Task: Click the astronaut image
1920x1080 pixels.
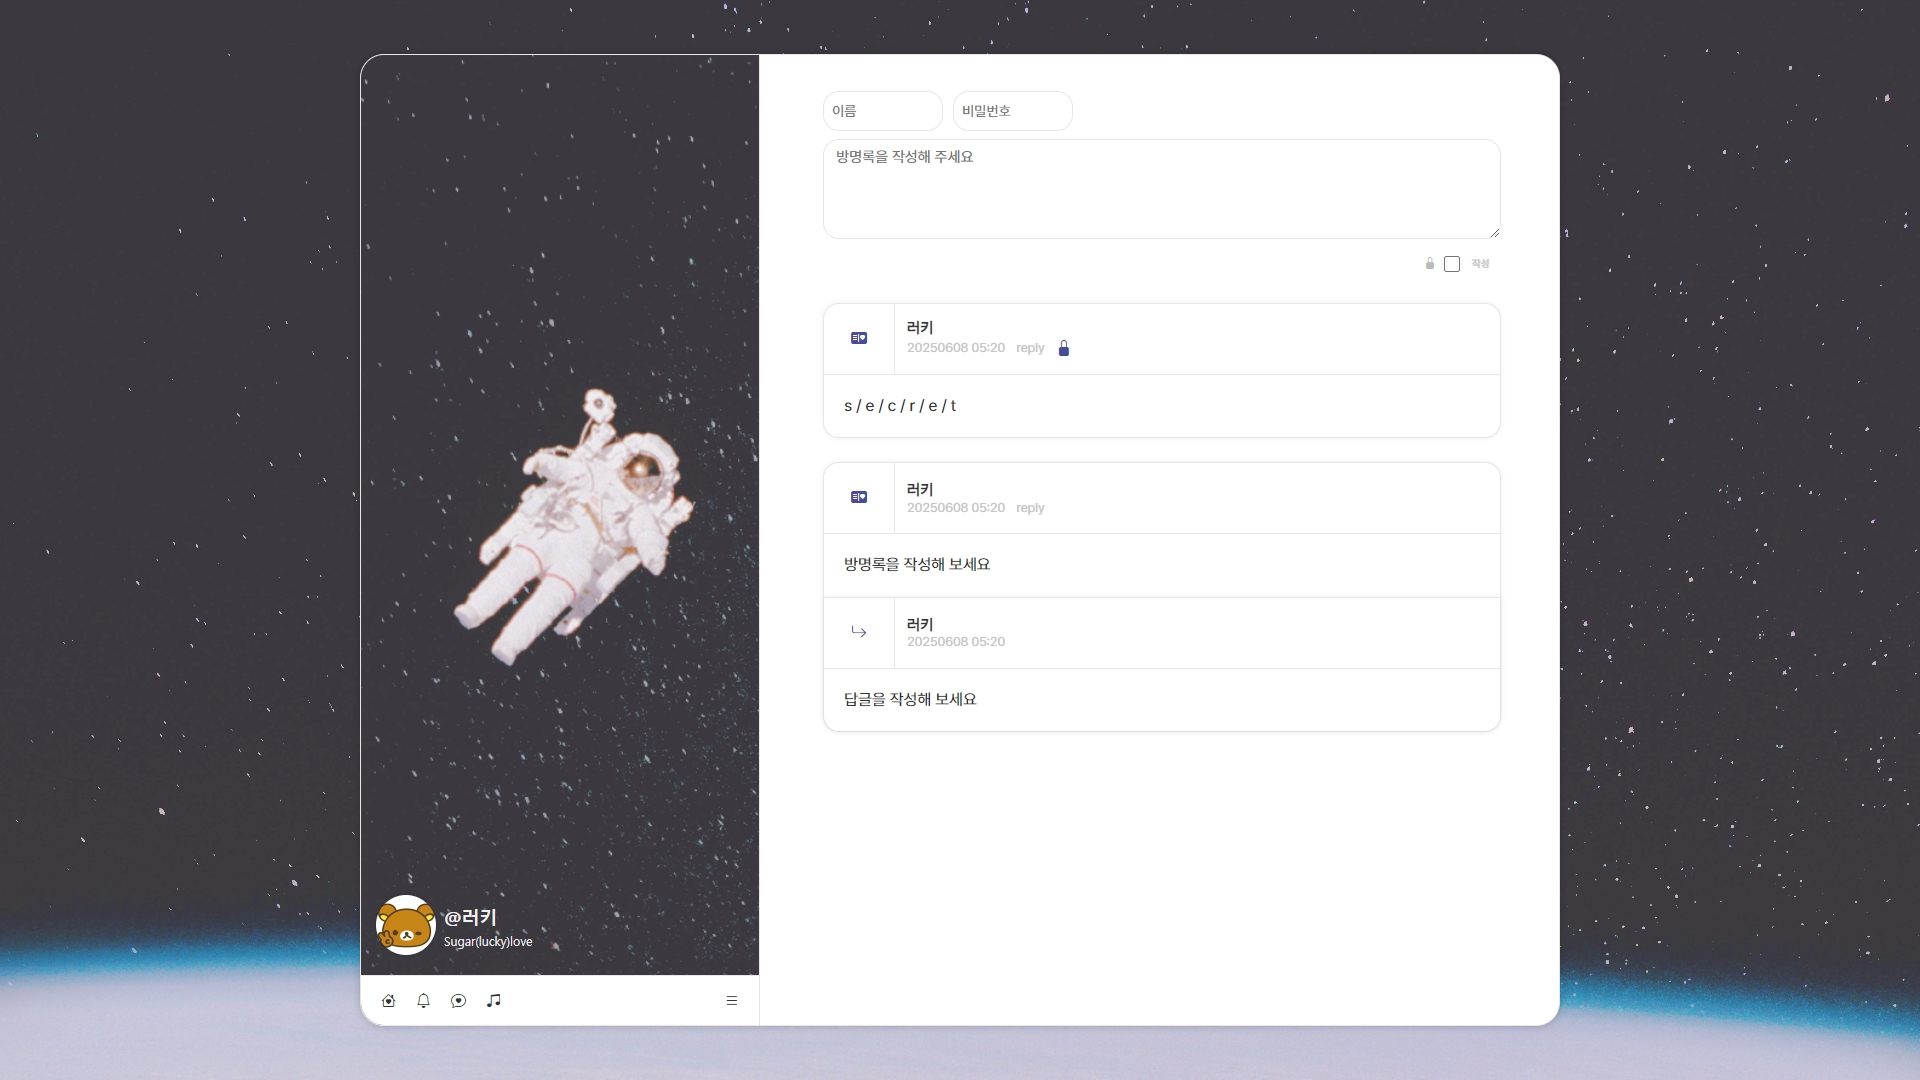Action: 574,527
